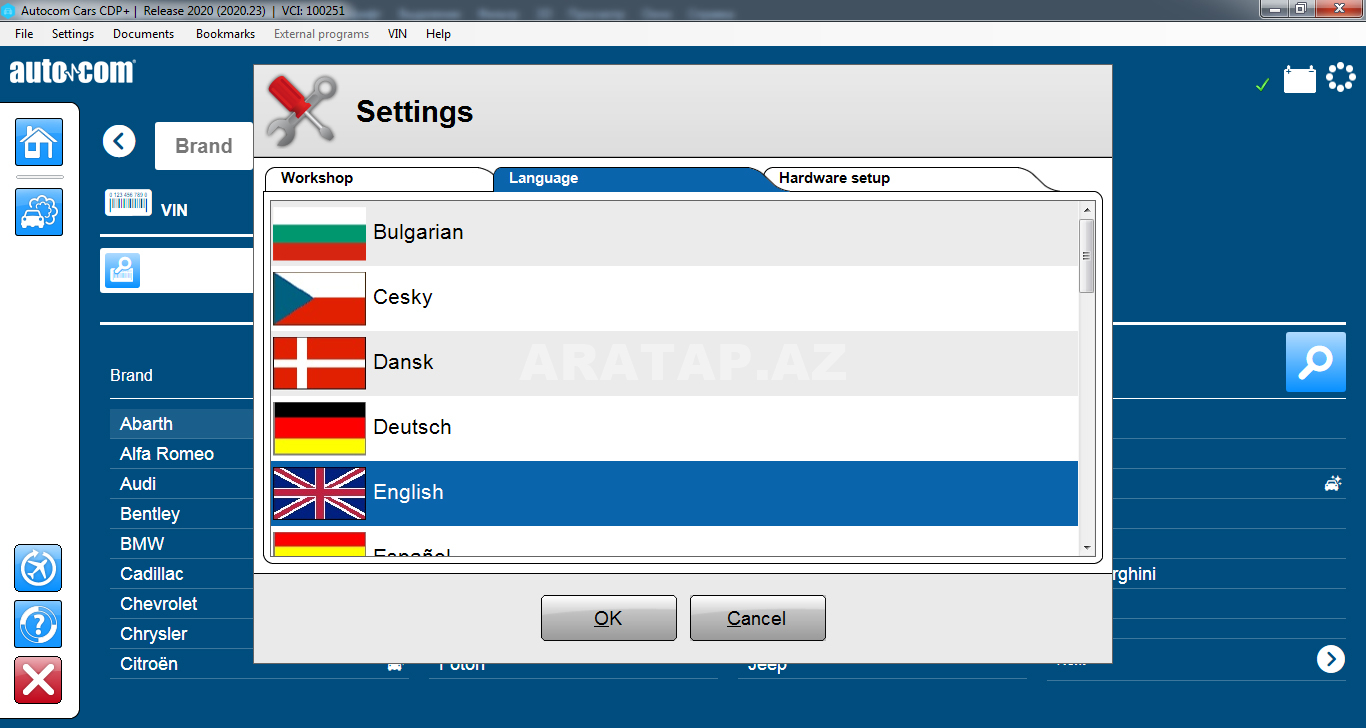Select the United Kingdom flag icon
This screenshot has width=1366, height=728.
[x=319, y=493]
